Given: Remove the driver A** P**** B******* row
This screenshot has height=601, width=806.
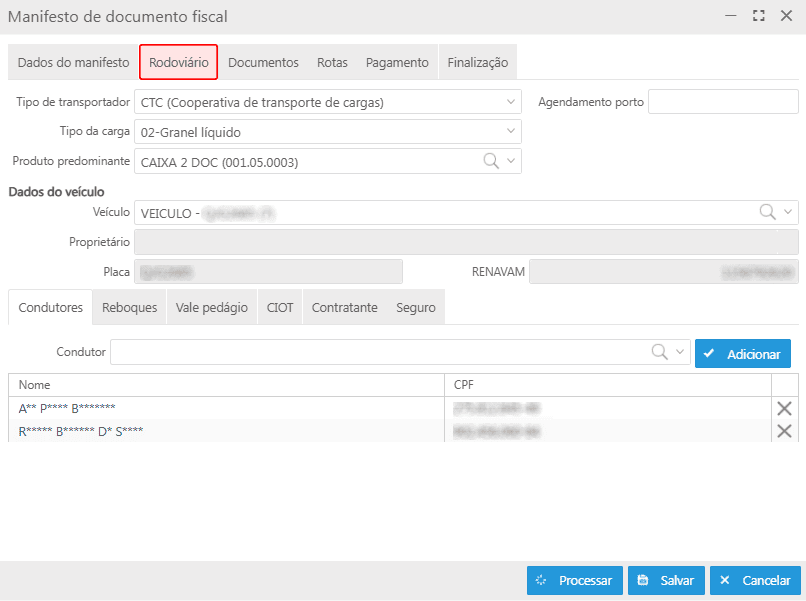Looking at the screenshot, I should [784, 408].
